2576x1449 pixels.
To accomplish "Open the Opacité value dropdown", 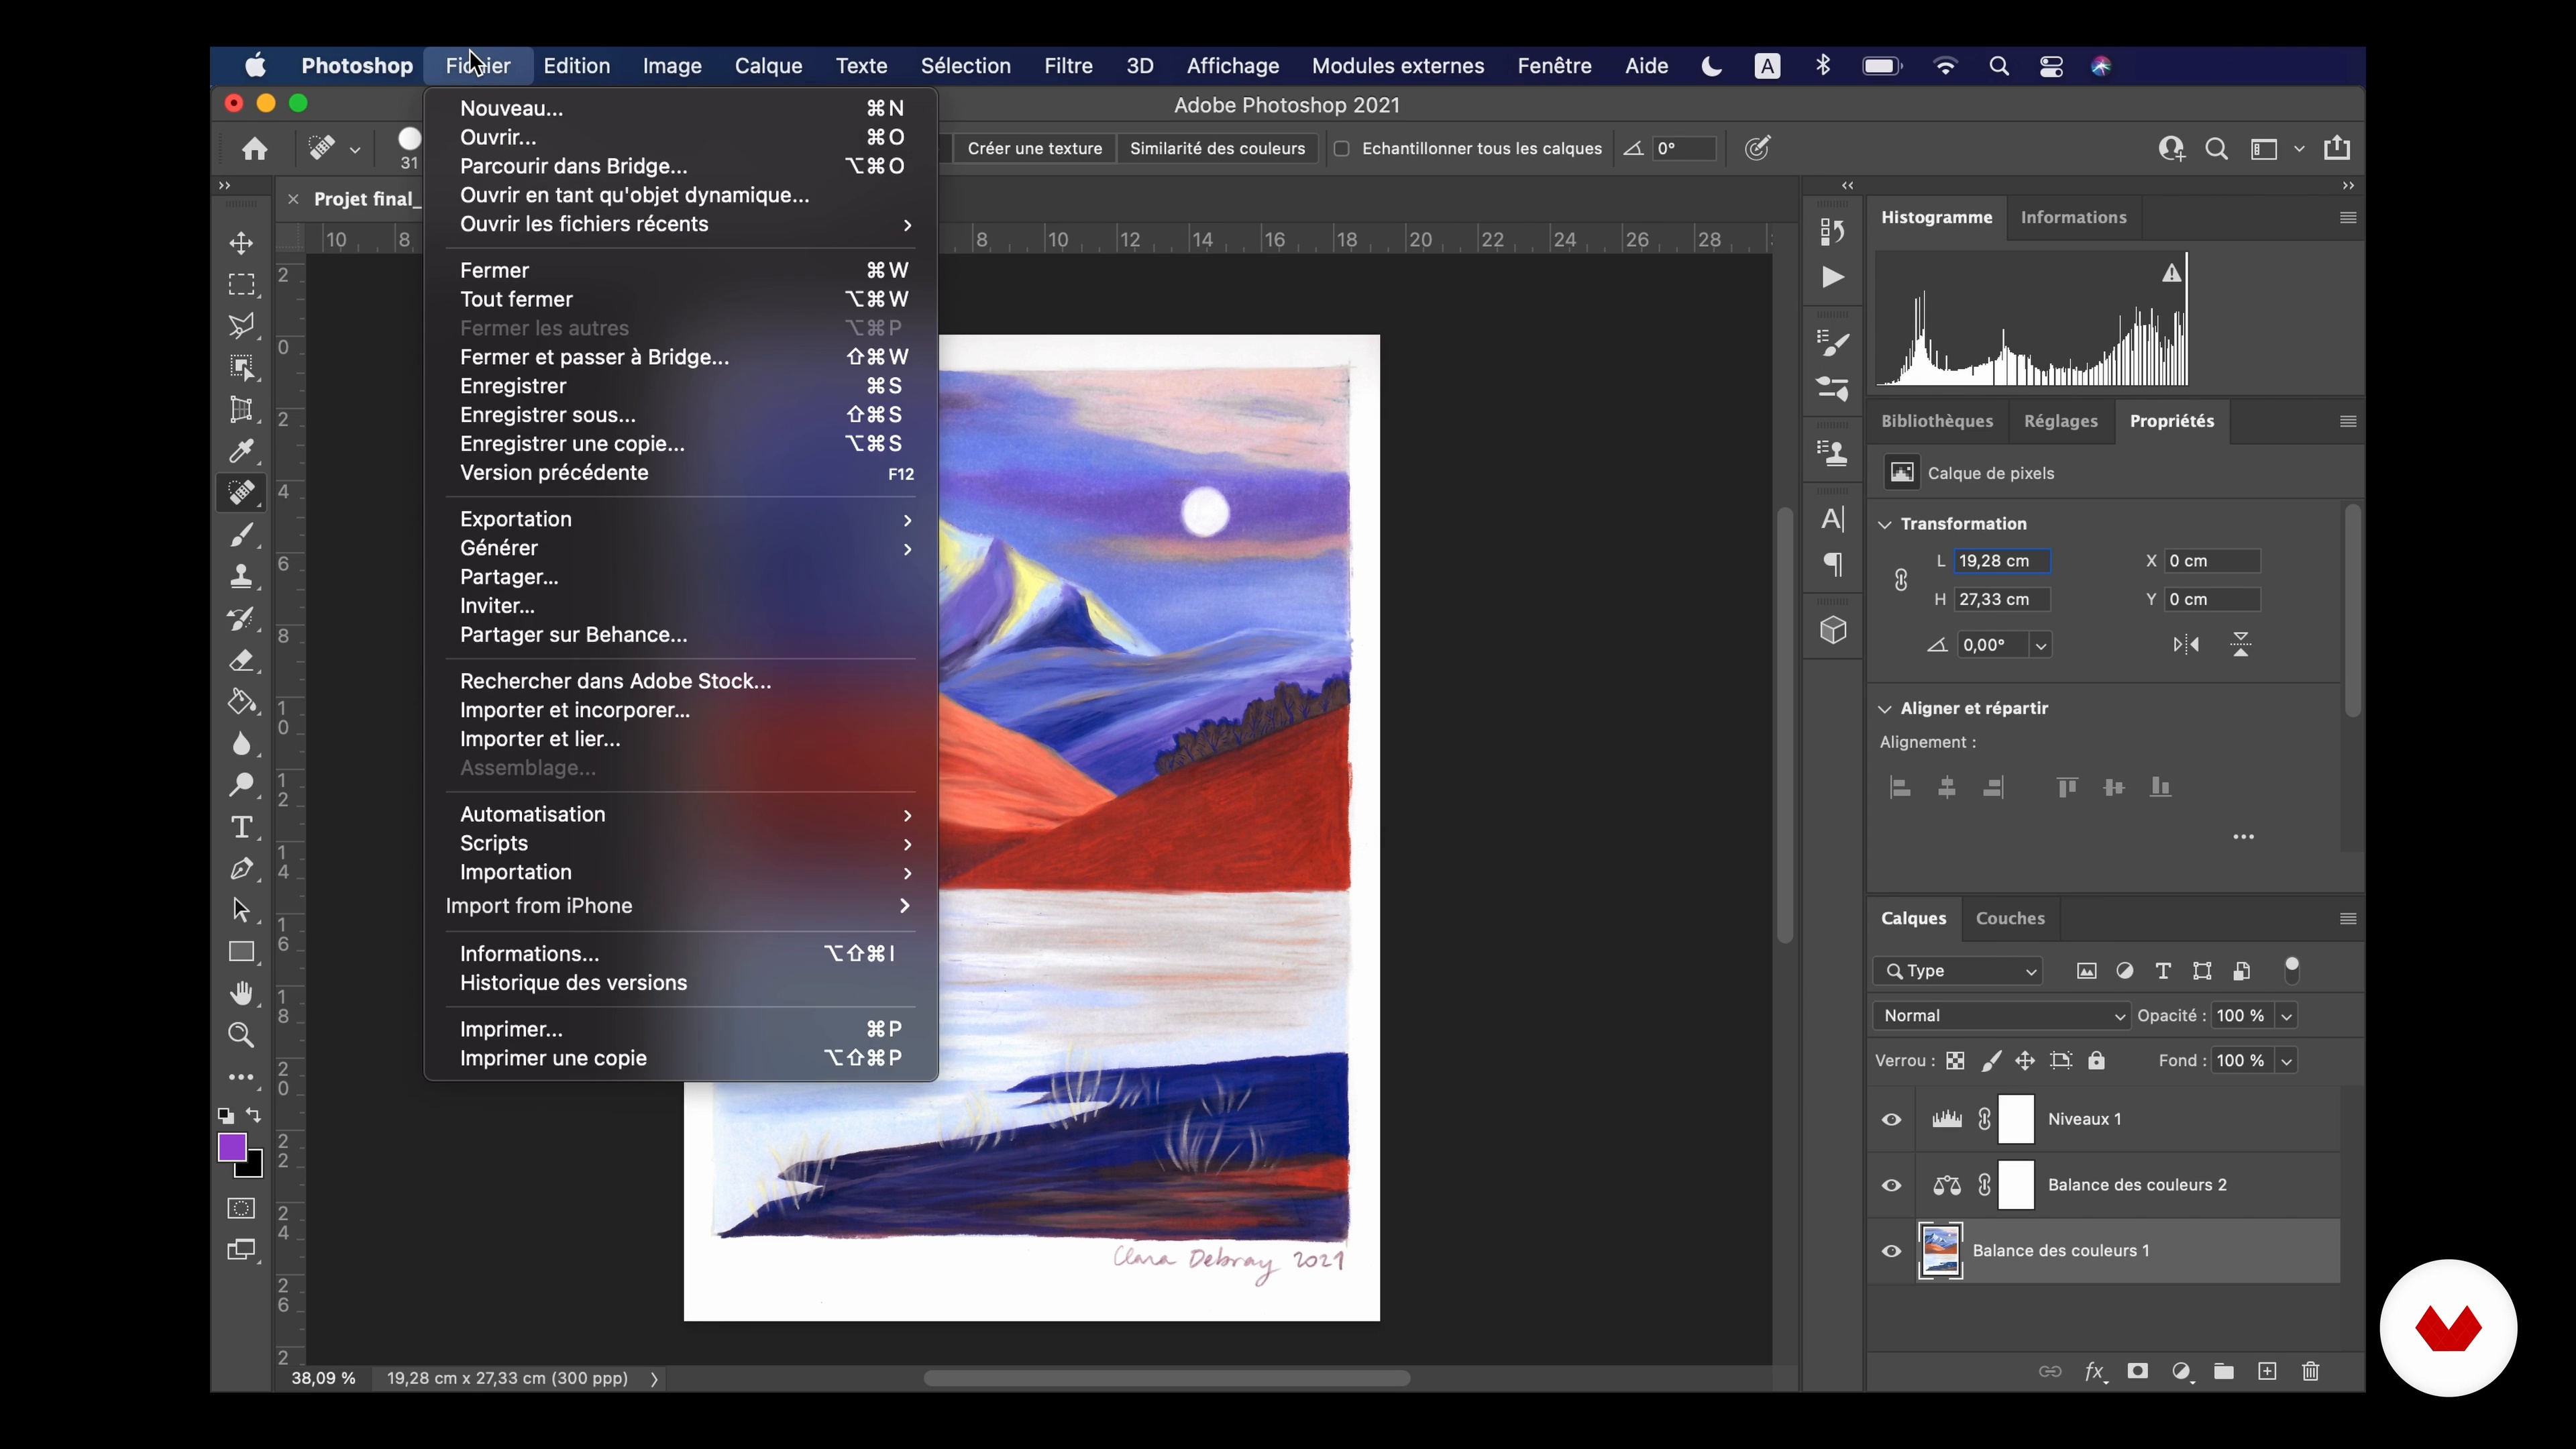I will [2286, 1016].
